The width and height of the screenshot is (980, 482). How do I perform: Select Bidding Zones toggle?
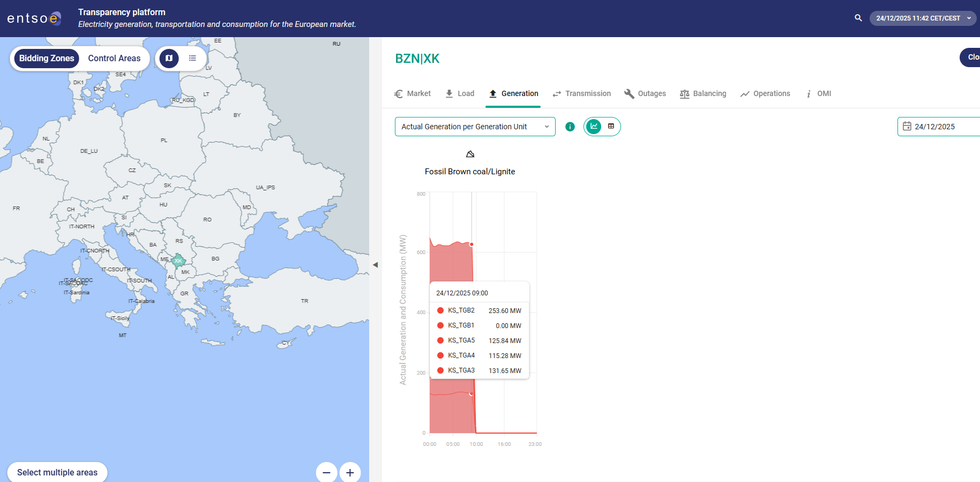pyautogui.click(x=48, y=58)
